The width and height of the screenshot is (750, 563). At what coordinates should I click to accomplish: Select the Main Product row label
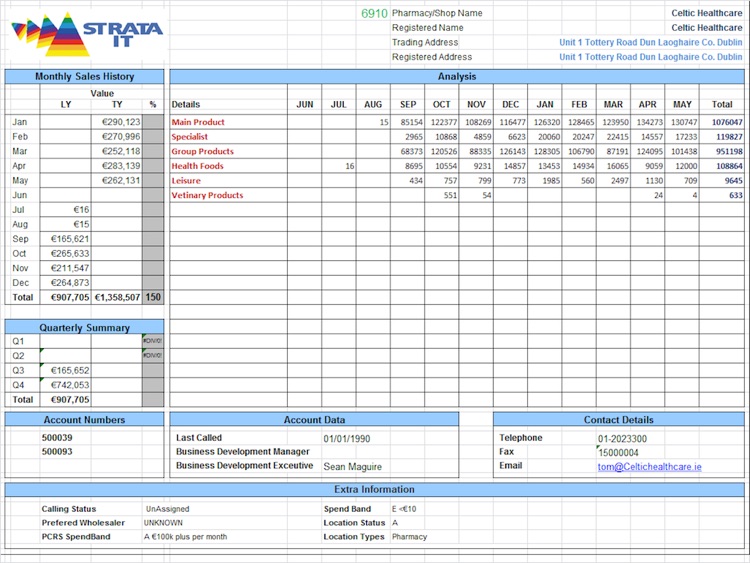click(x=198, y=122)
